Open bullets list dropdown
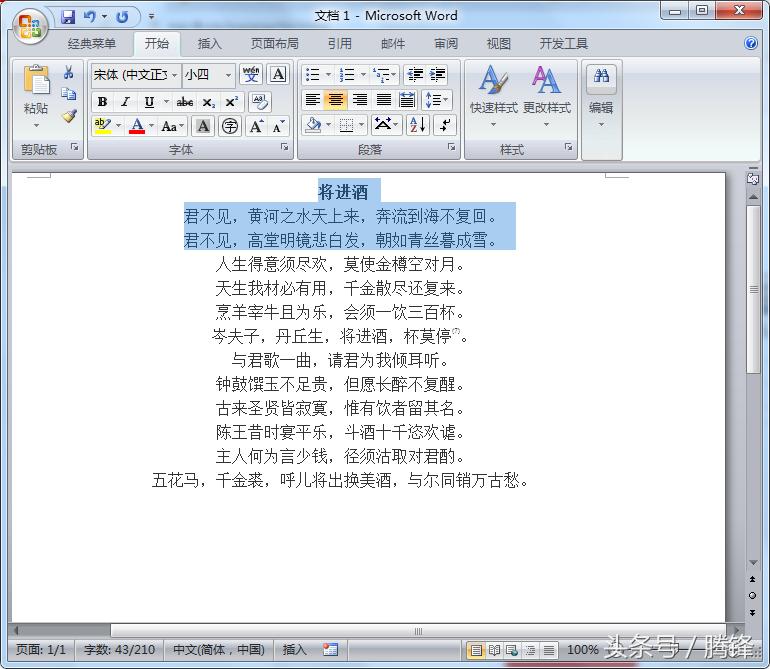Screen dimensions: 770x669 coord(328,75)
